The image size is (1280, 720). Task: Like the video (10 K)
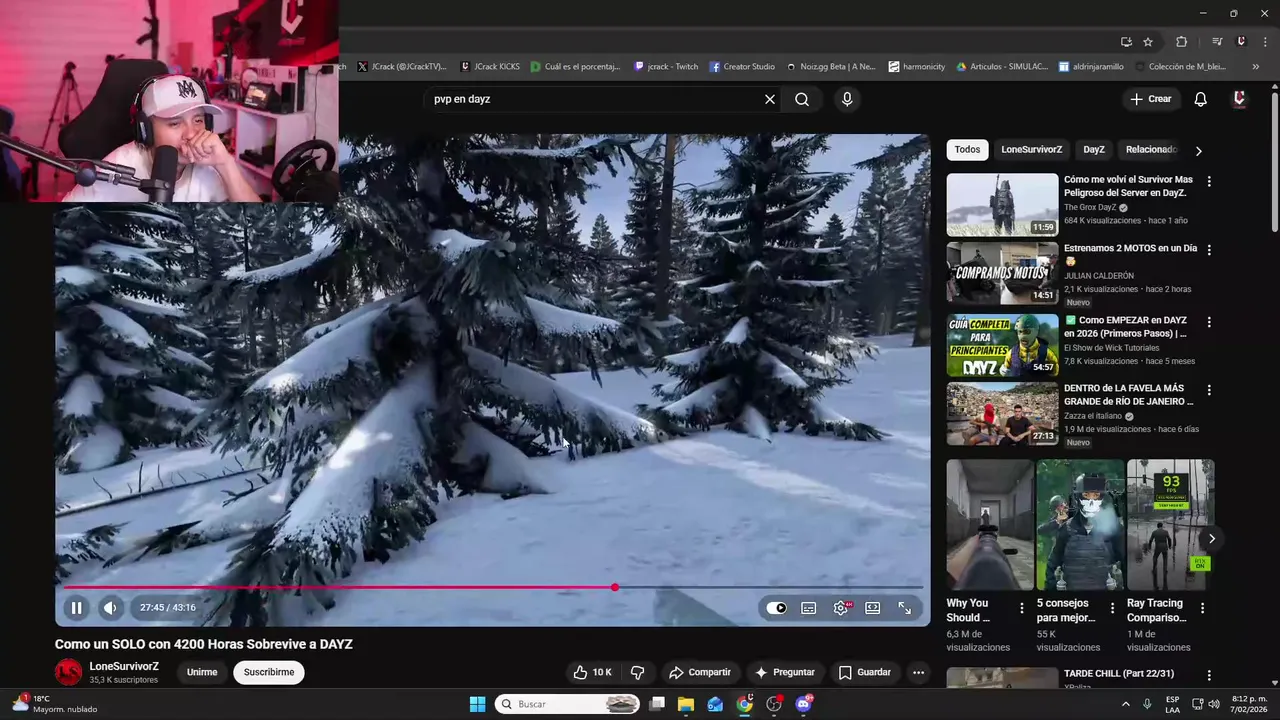pos(592,673)
